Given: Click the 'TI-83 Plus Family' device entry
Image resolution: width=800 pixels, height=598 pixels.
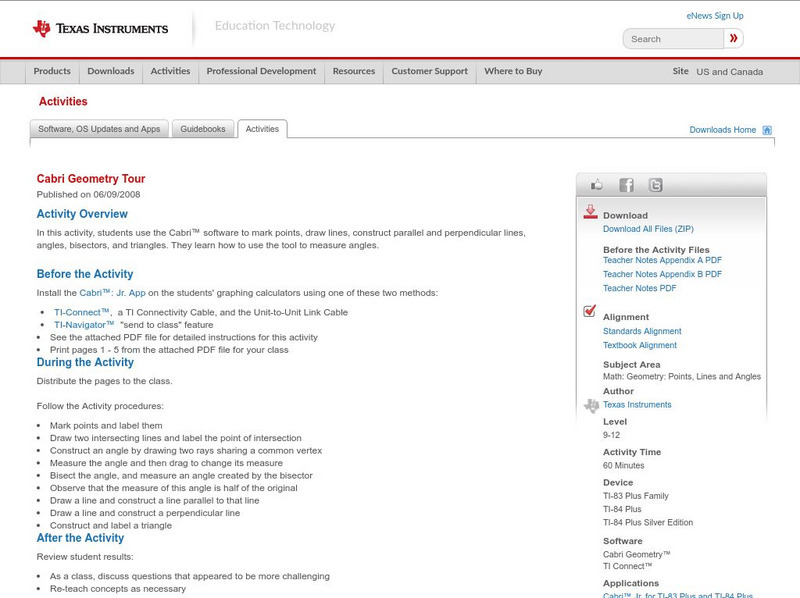Looking at the screenshot, I should [636, 496].
